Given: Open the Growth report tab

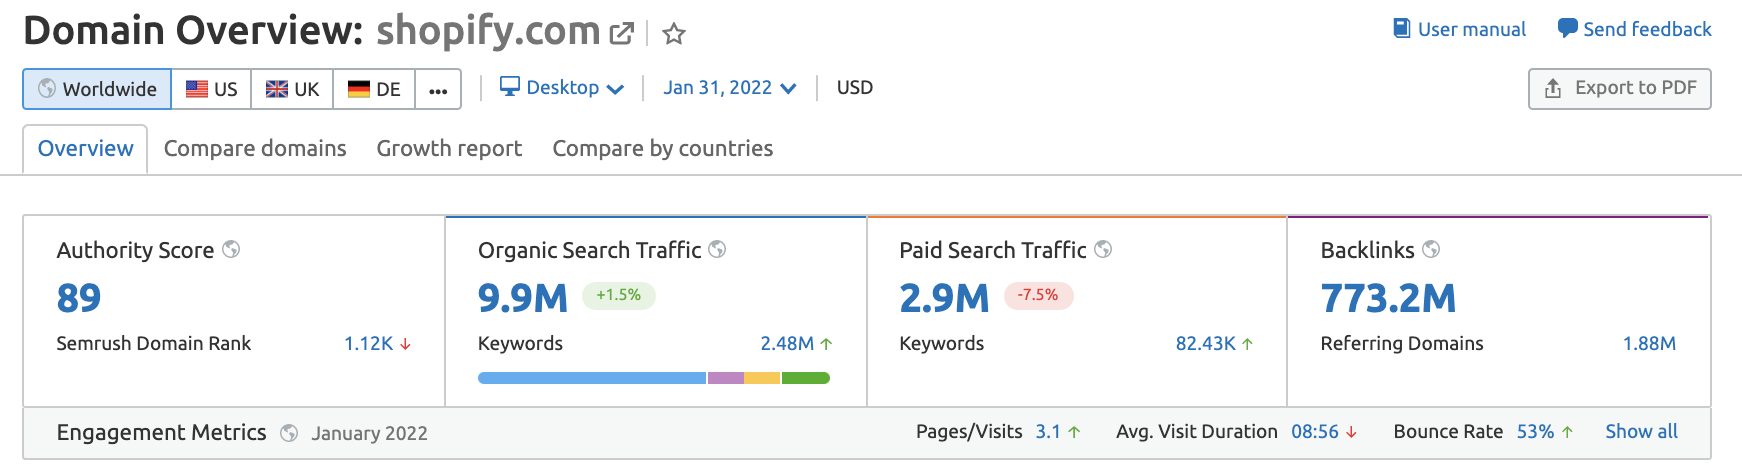Looking at the screenshot, I should (x=449, y=148).
